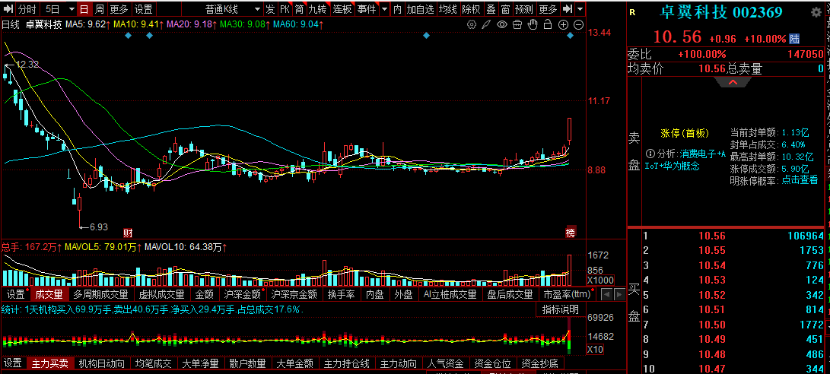Click the print-box icon above chart
The image size is (830, 374).
[x=518, y=25]
